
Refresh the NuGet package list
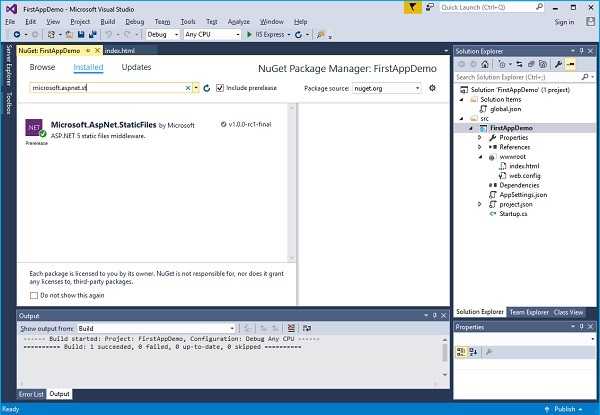[x=207, y=88]
